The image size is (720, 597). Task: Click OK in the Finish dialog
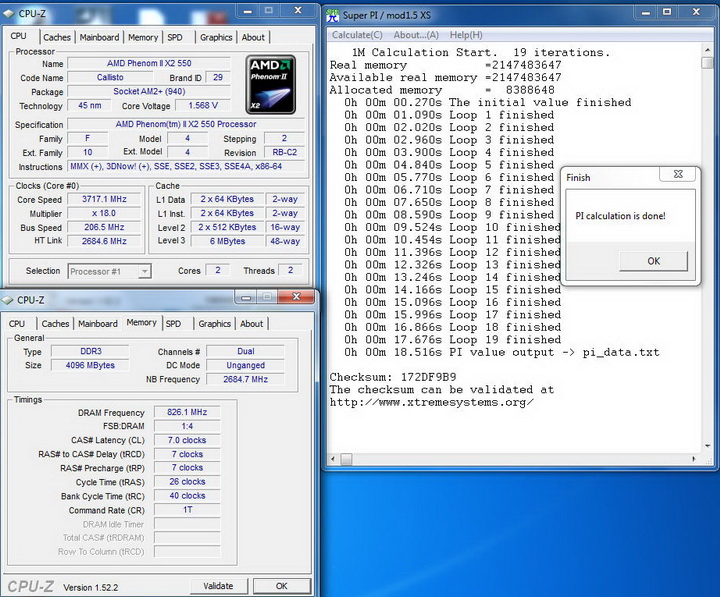653,261
